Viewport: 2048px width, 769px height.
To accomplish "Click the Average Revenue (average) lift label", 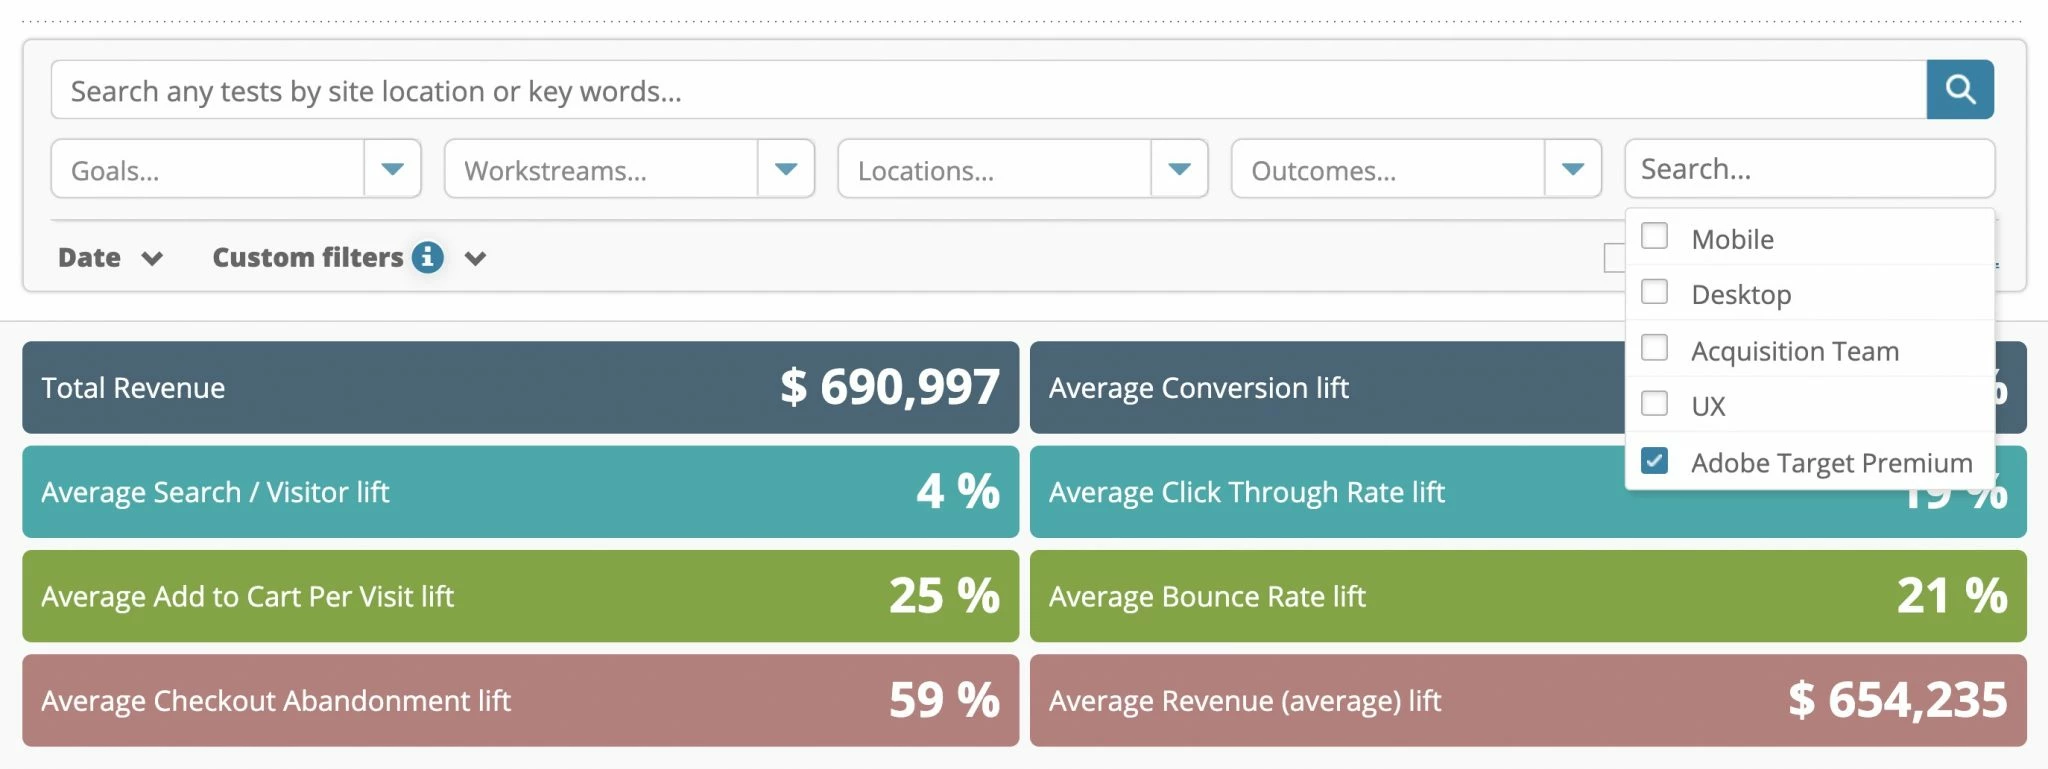I will (x=1245, y=701).
